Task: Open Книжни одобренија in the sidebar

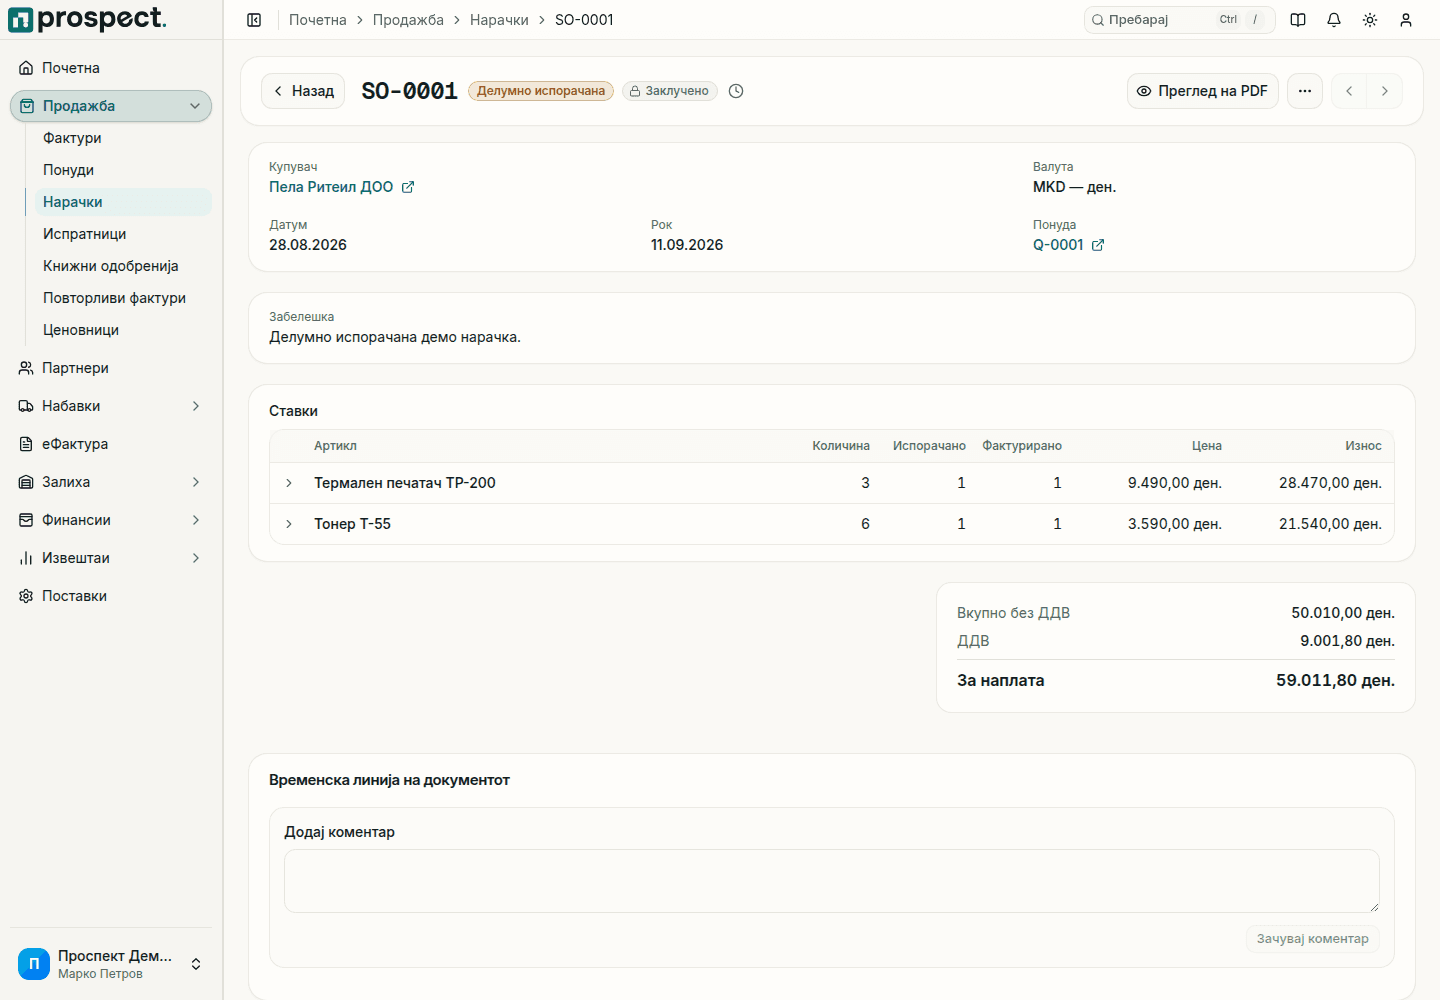Action: 123,266
